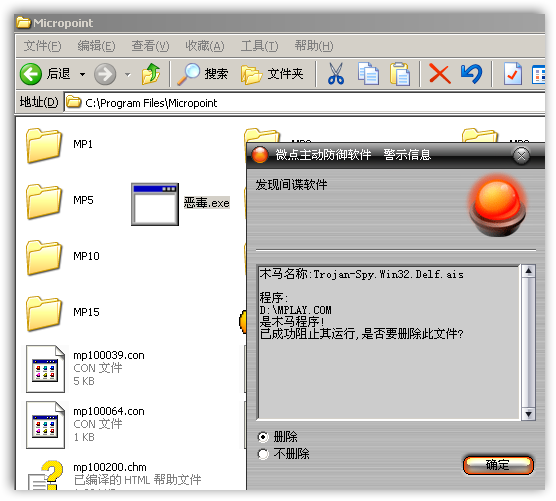The height and width of the screenshot is (501, 556).
Task: Select the mp100064.con file
Action: tap(86, 424)
